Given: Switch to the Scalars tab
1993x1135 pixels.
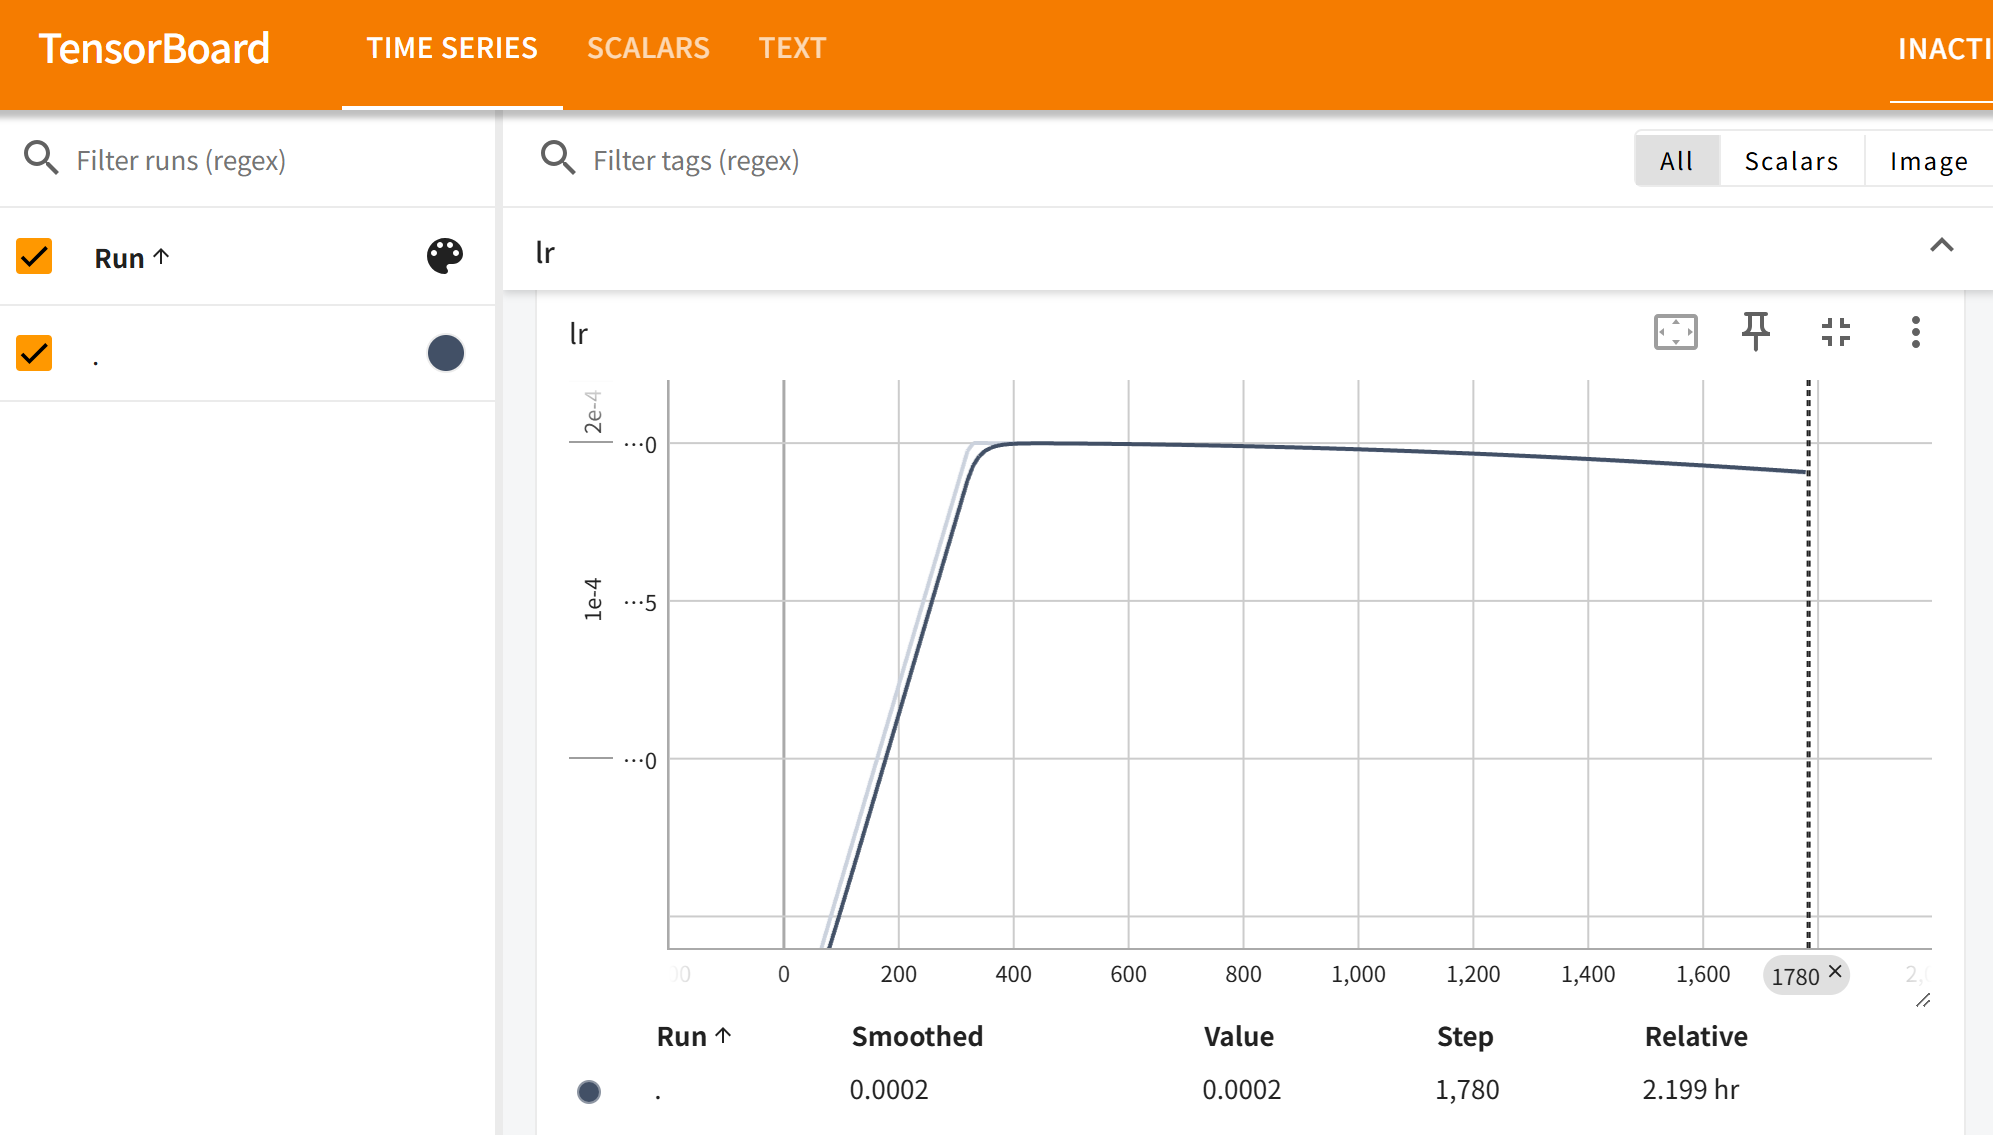Looking at the screenshot, I should point(648,48).
